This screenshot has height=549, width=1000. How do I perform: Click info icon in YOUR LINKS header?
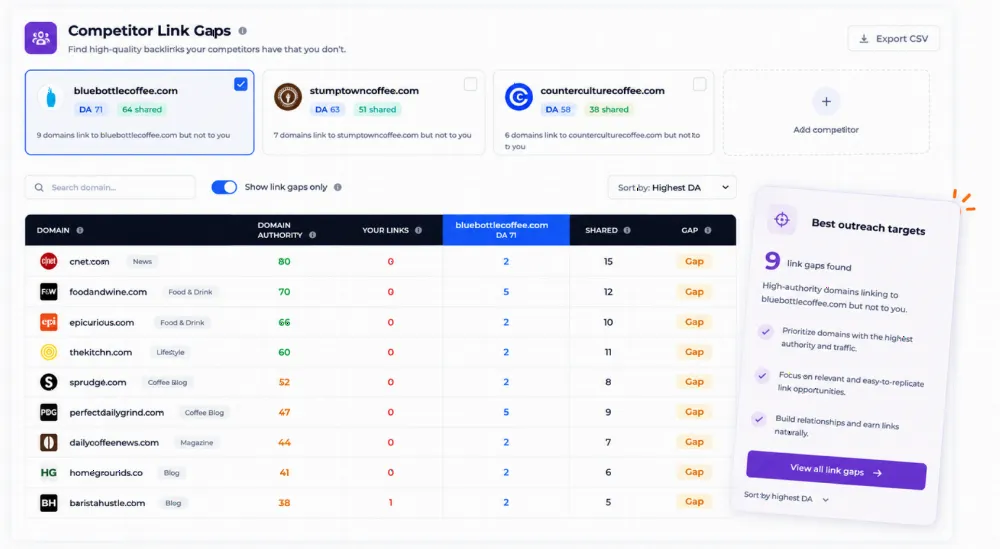pyautogui.click(x=418, y=230)
